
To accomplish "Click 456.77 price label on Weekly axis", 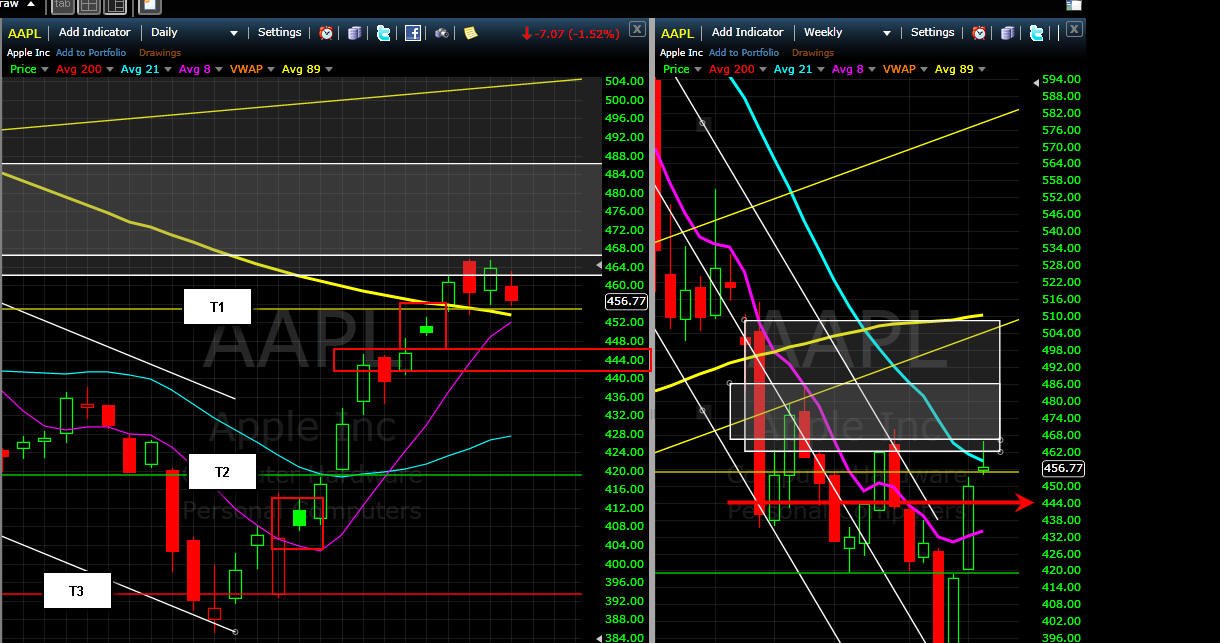I will [x=1062, y=468].
